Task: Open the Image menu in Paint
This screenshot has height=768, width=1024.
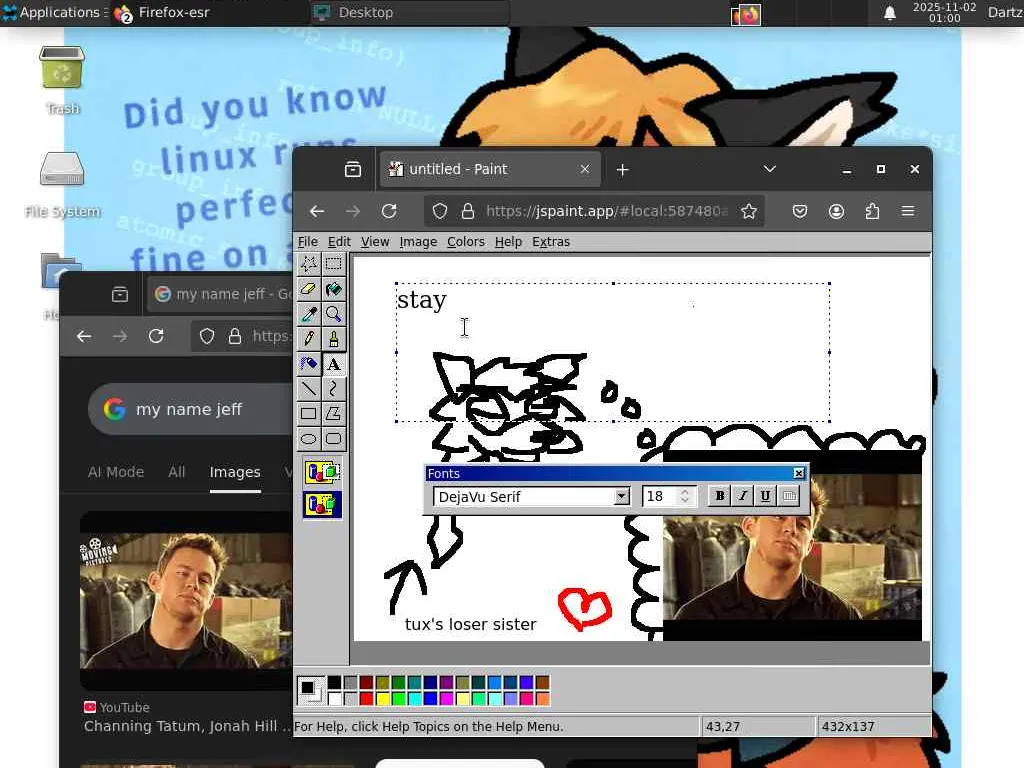Action: [x=418, y=242]
